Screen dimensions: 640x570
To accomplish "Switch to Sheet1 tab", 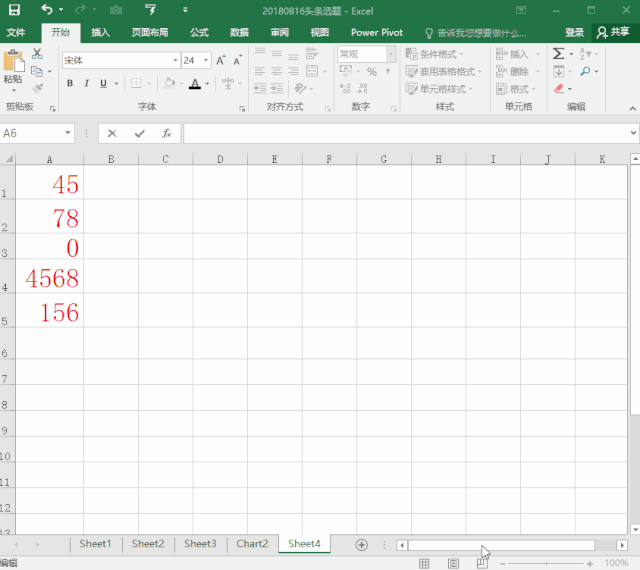I will point(95,544).
